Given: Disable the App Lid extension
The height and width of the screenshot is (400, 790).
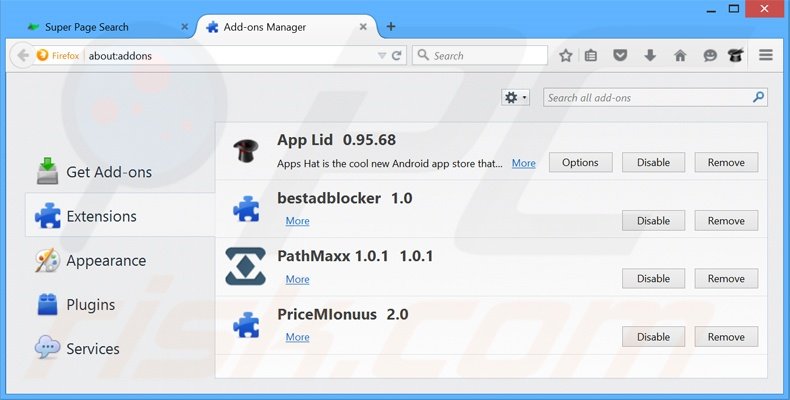Looking at the screenshot, I should click(x=653, y=162).
